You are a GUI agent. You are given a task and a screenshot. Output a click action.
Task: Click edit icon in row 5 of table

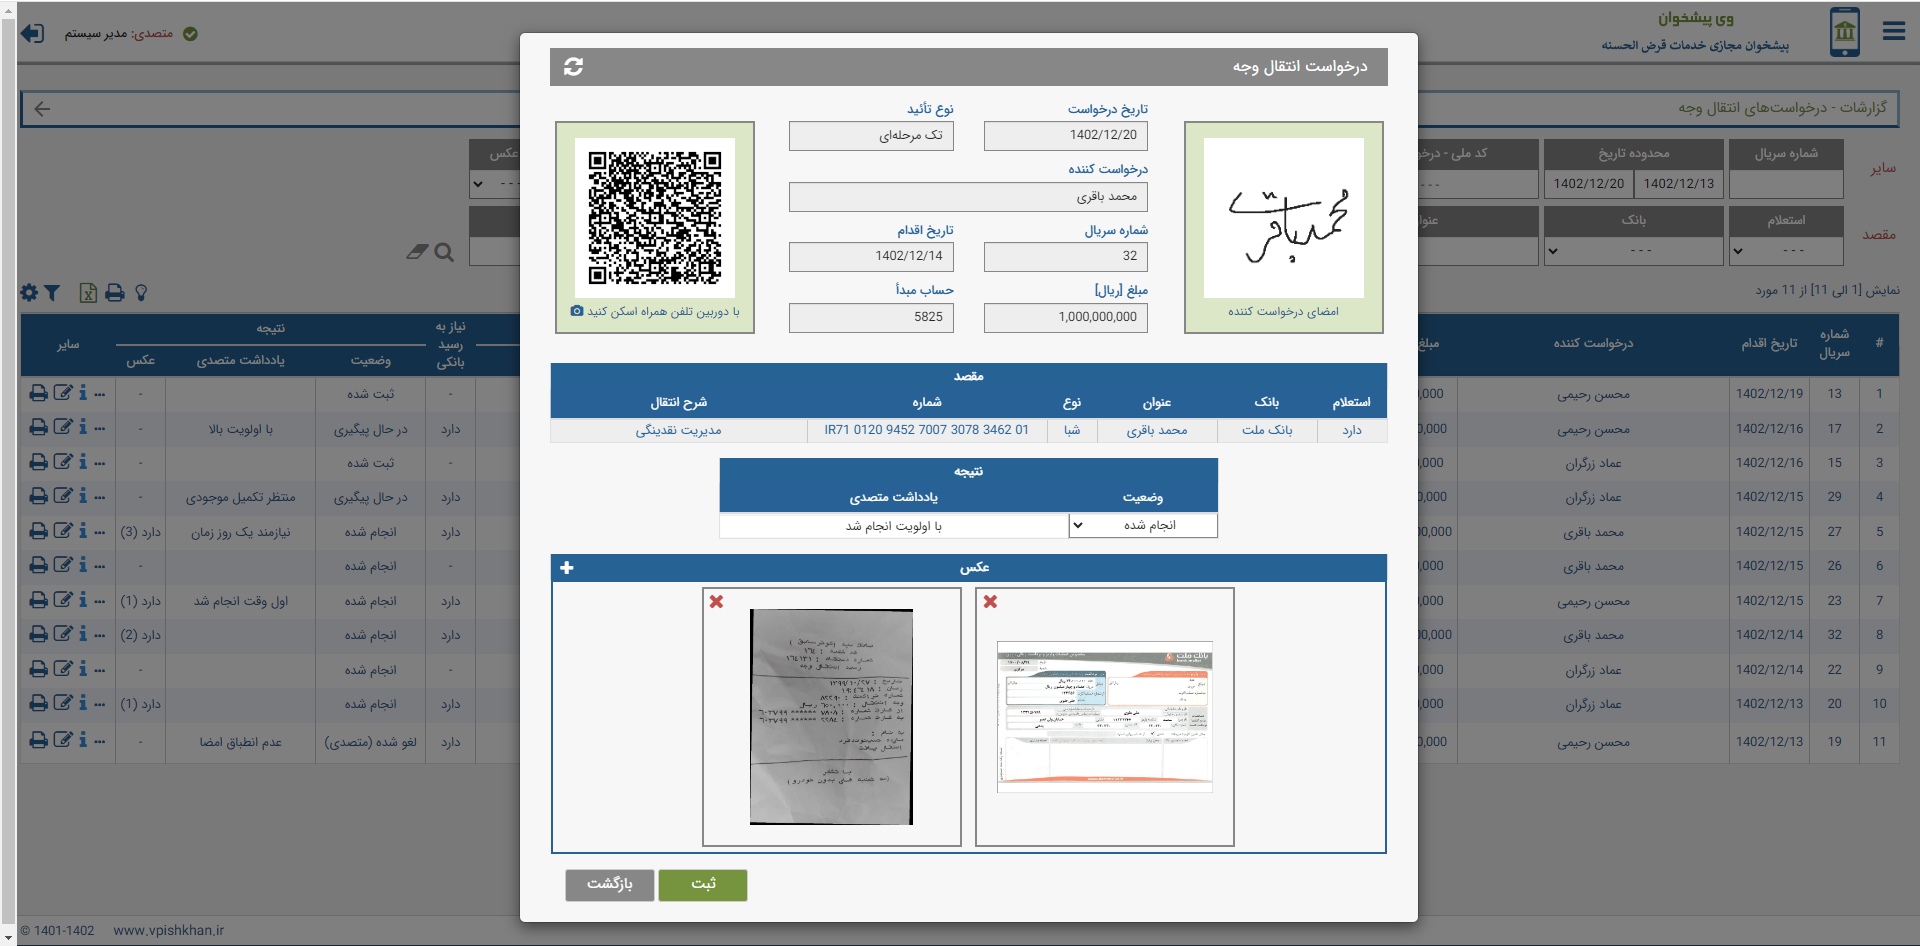pyautogui.click(x=63, y=532)
